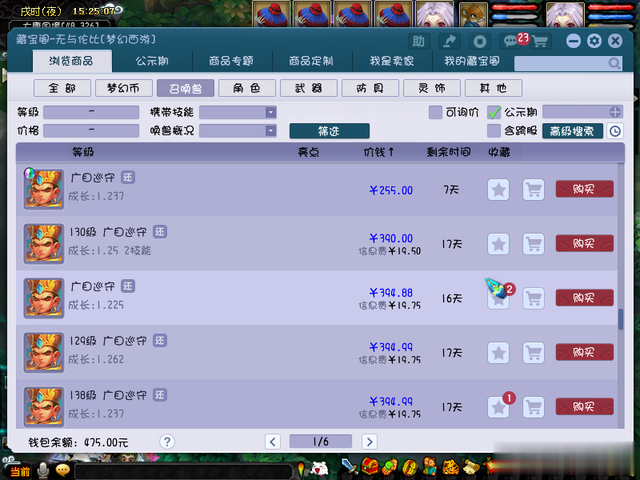Select the 梦幻币 category

tap(124, 88)
